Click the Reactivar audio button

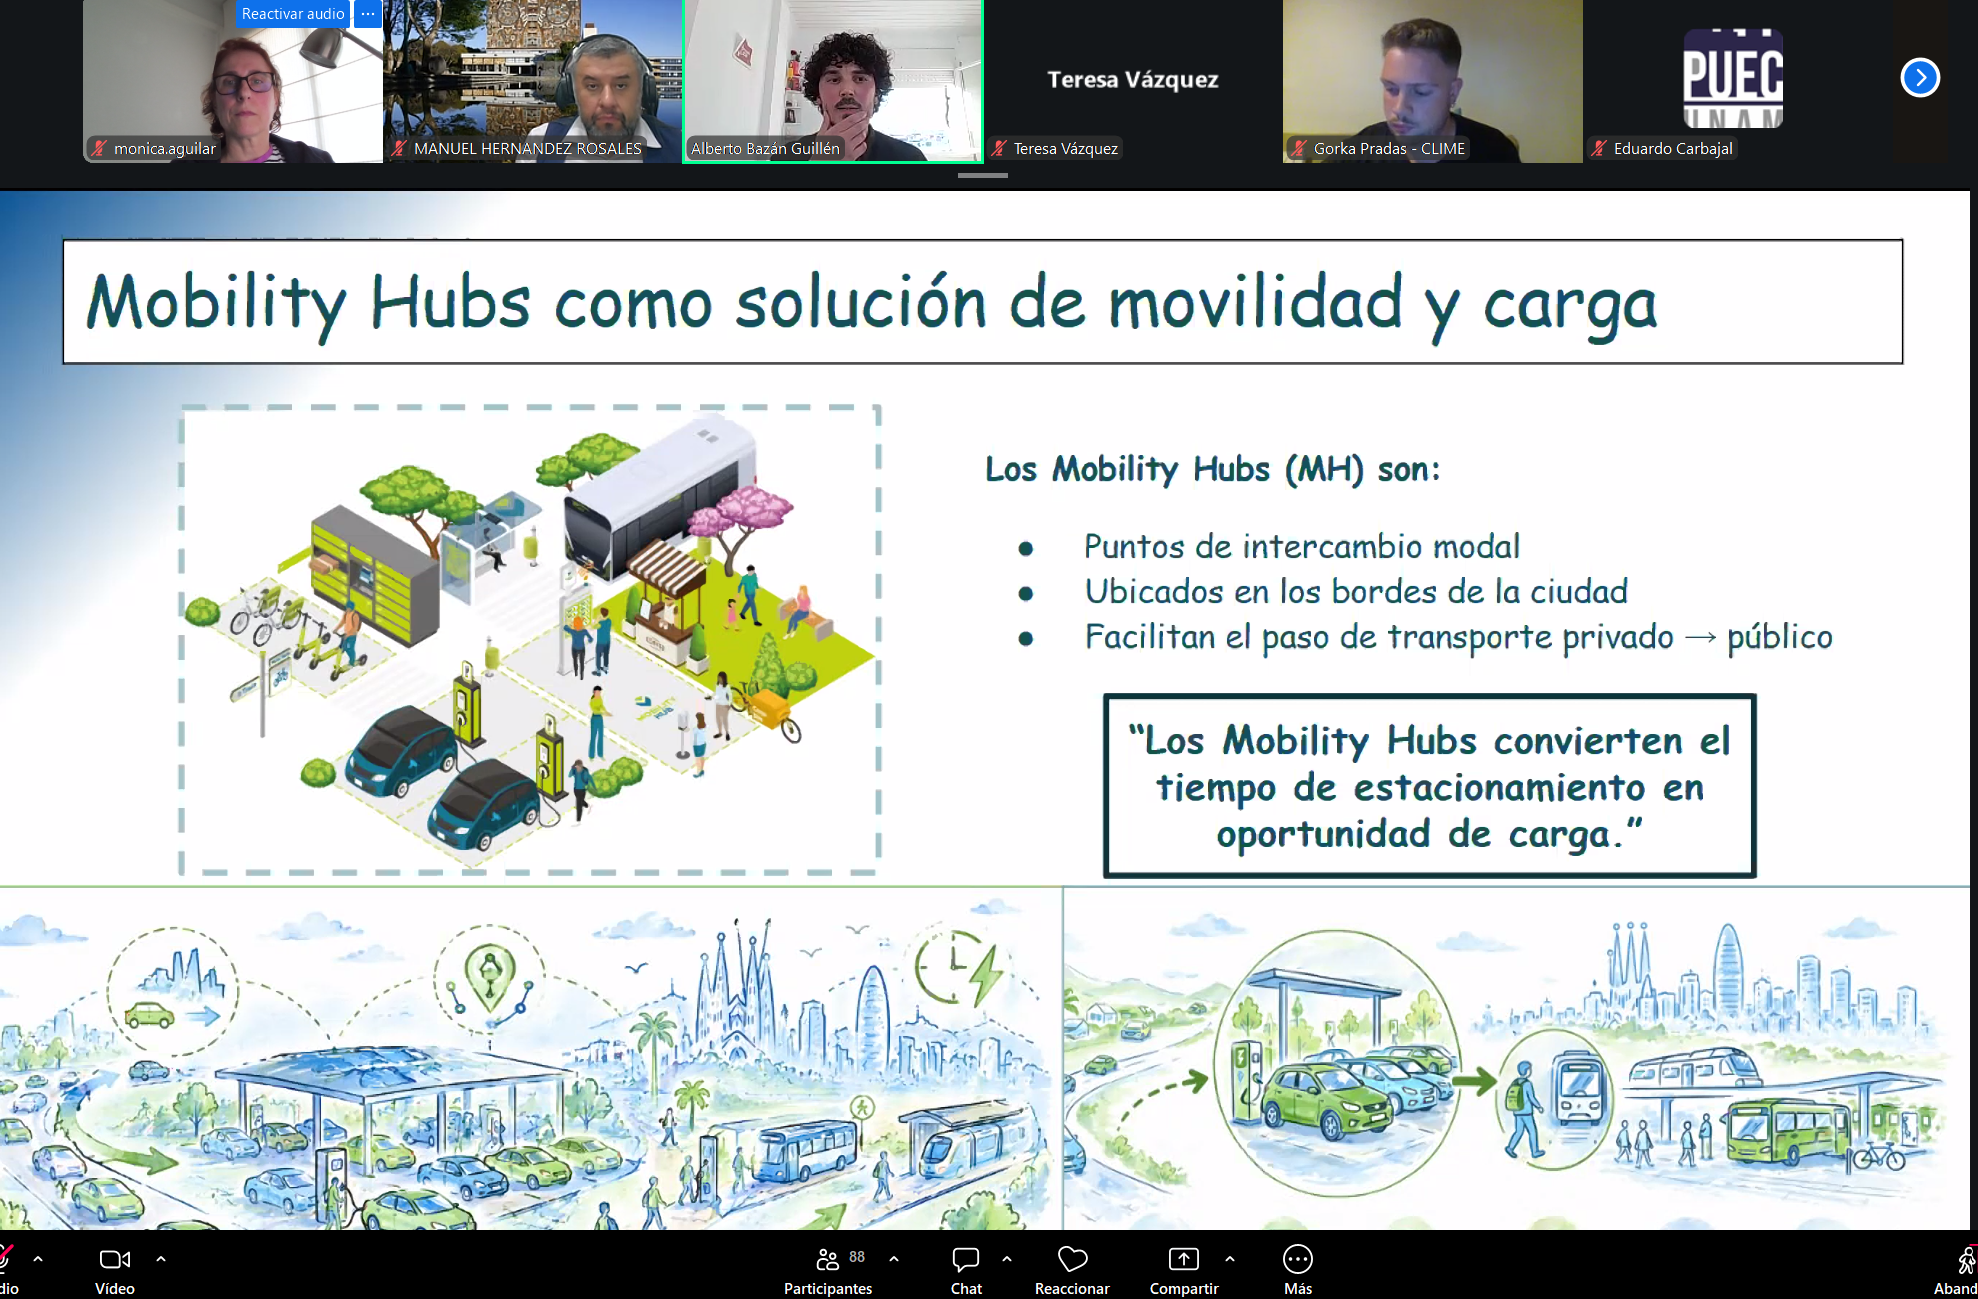(292, 14)
